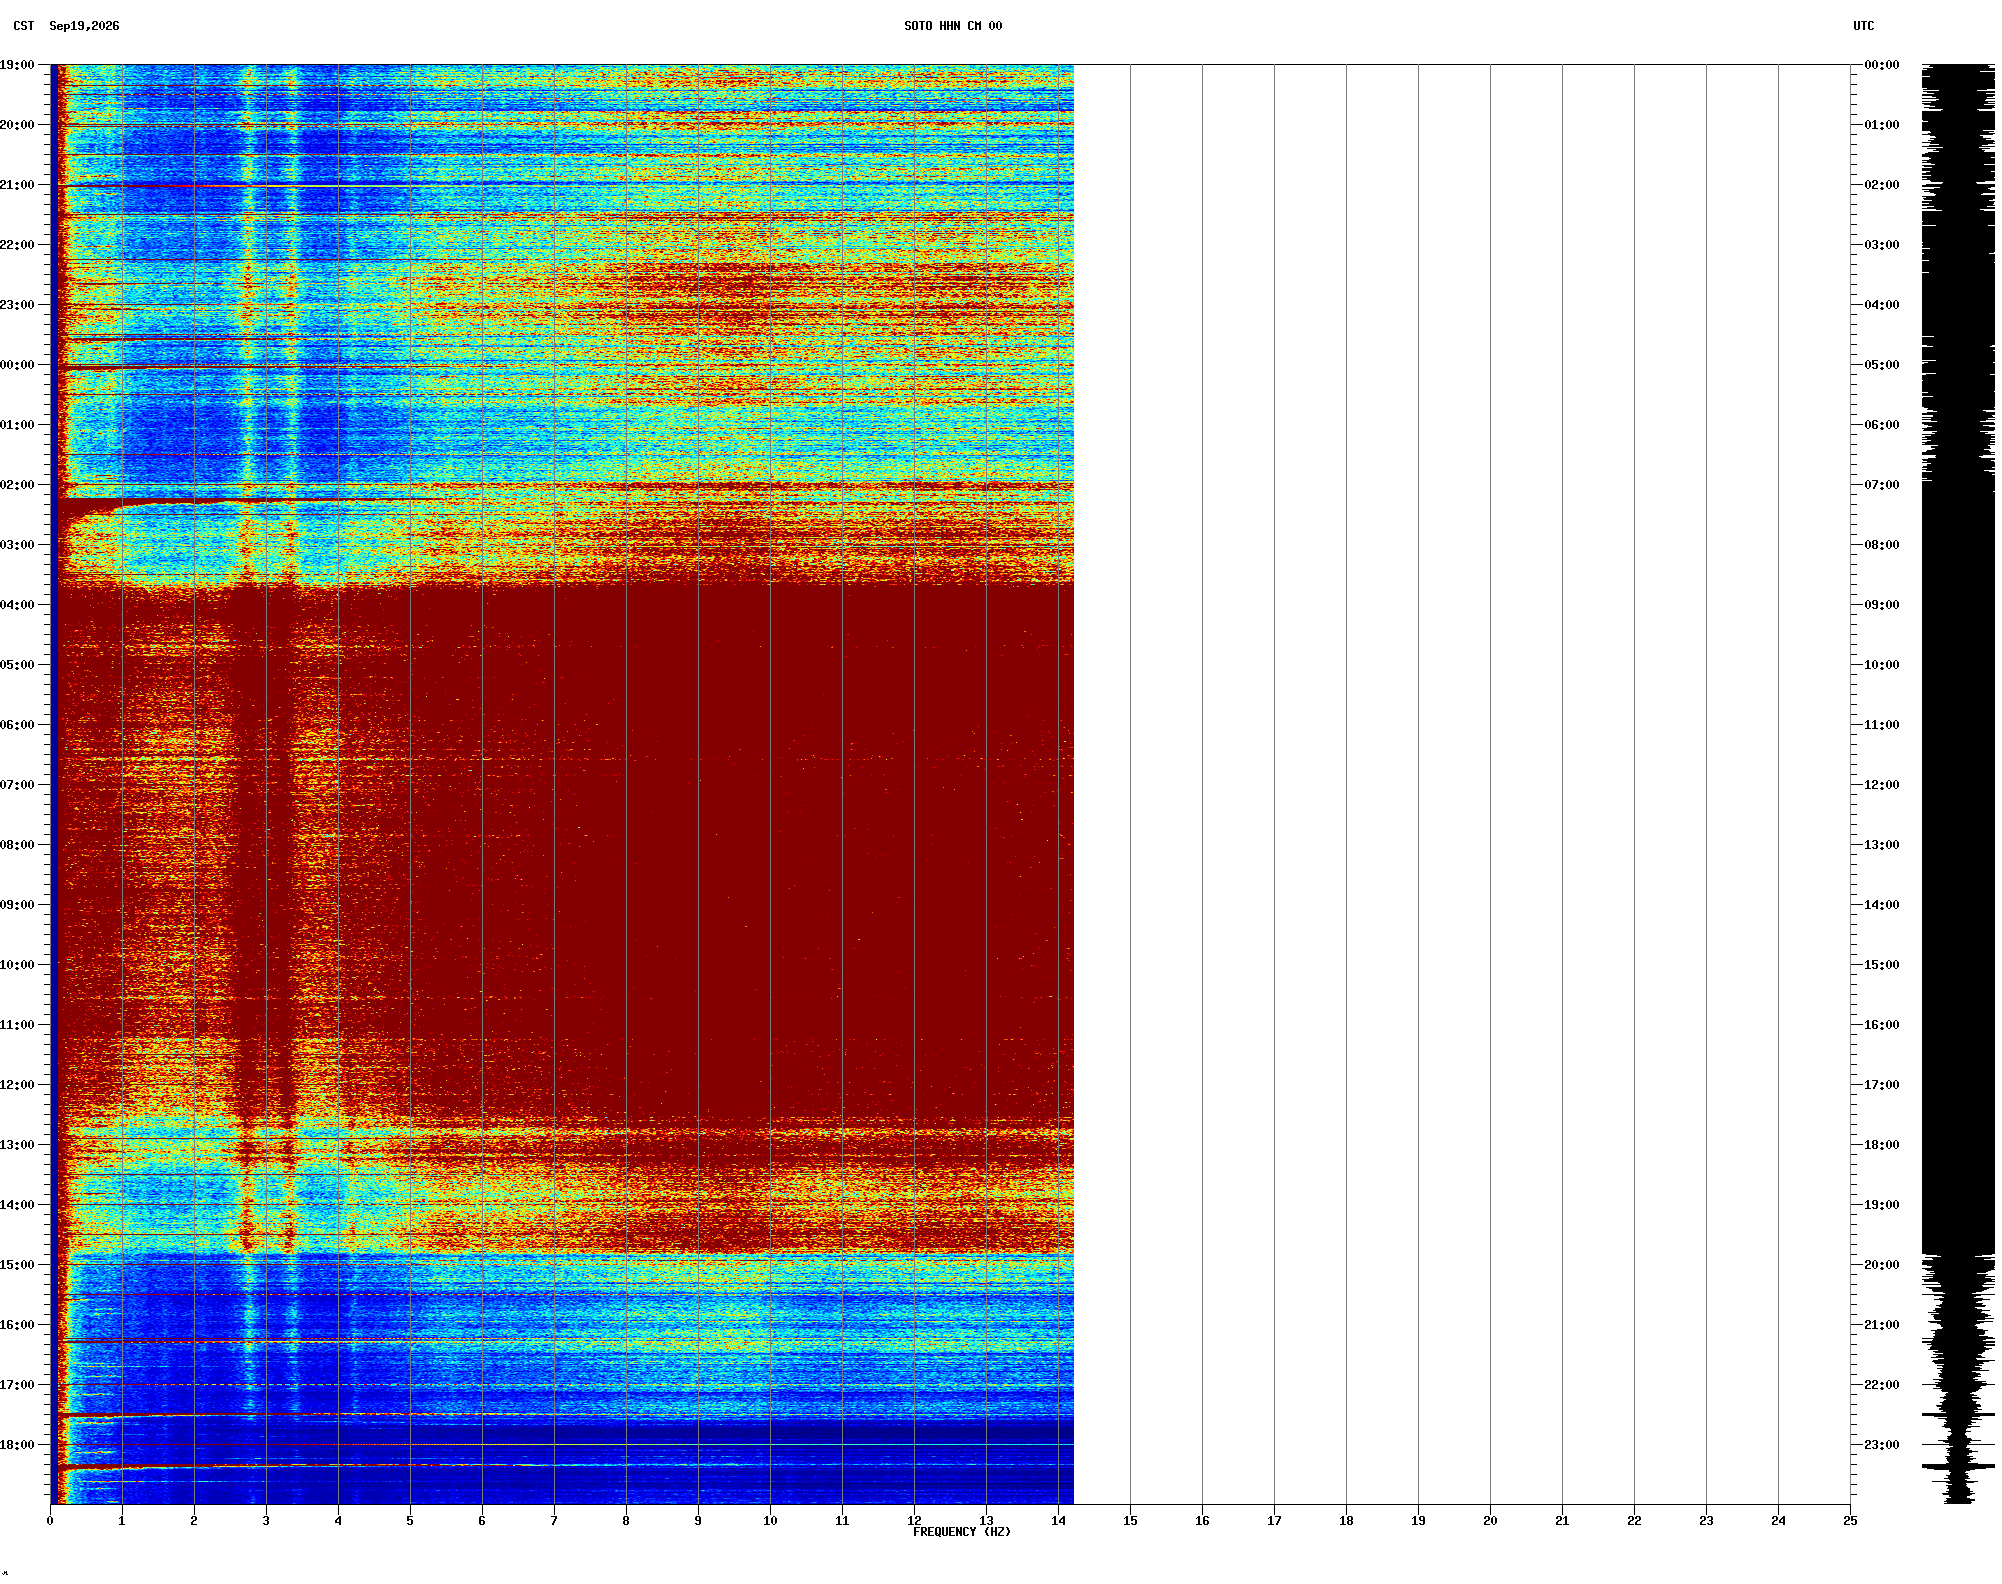The width and height of the screenshot is (2002, 1584).
Task: Click the 00:00 label on the UTC axis
Action: 1881,65
